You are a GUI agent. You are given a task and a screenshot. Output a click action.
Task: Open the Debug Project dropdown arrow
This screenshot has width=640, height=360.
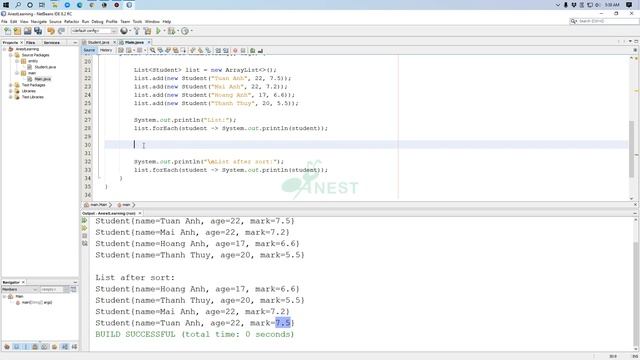coord(178,31)
